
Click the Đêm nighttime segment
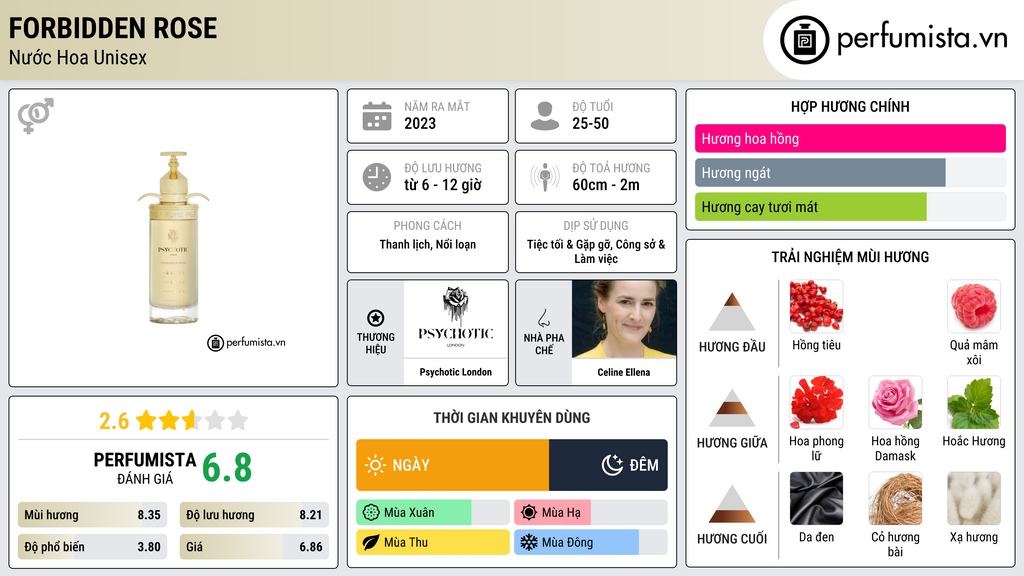tap(608, 465)
